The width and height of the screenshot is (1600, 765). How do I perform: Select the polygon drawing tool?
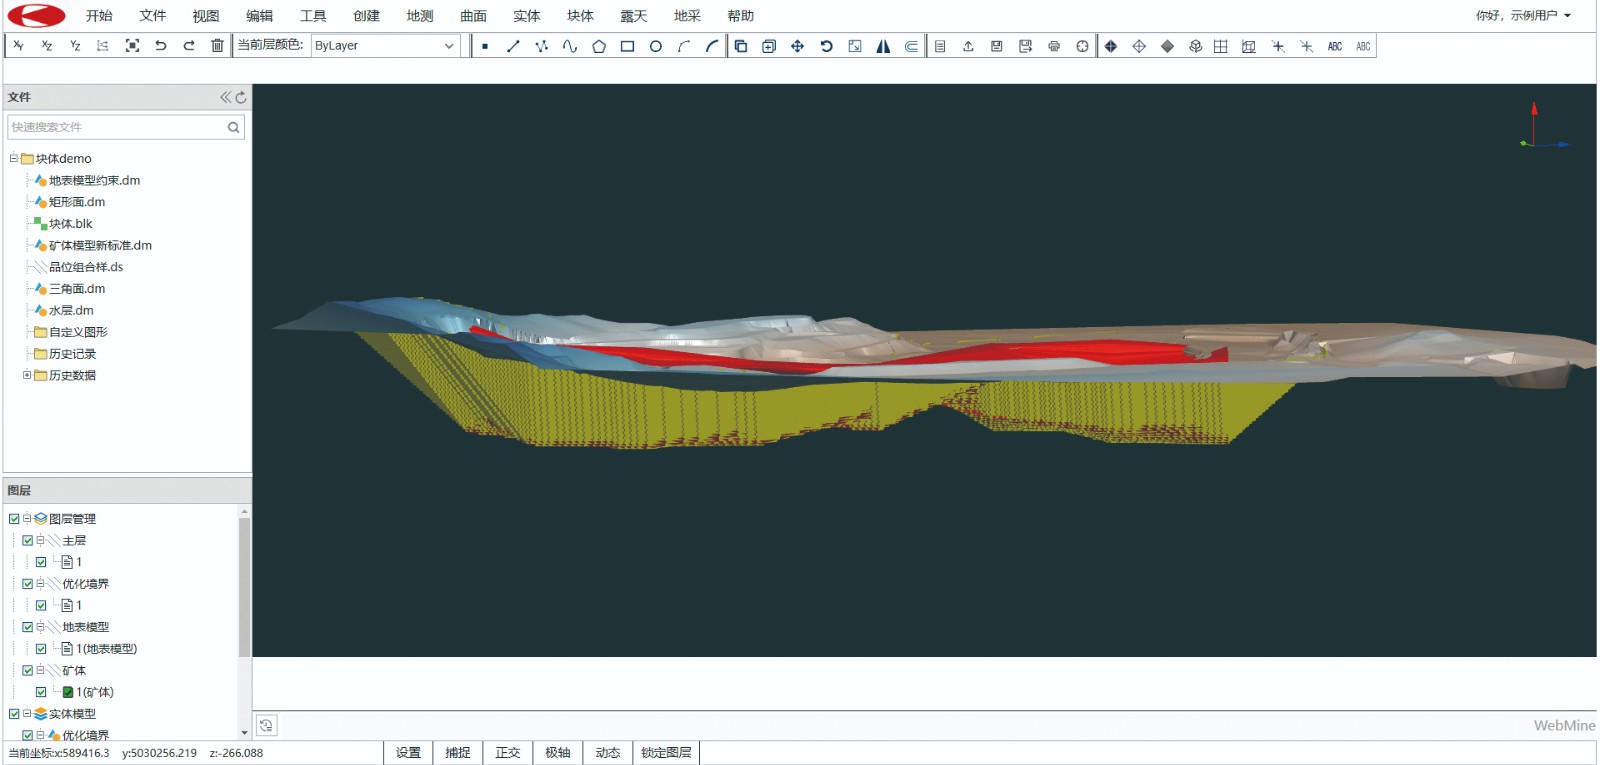(x=599, y=46)
